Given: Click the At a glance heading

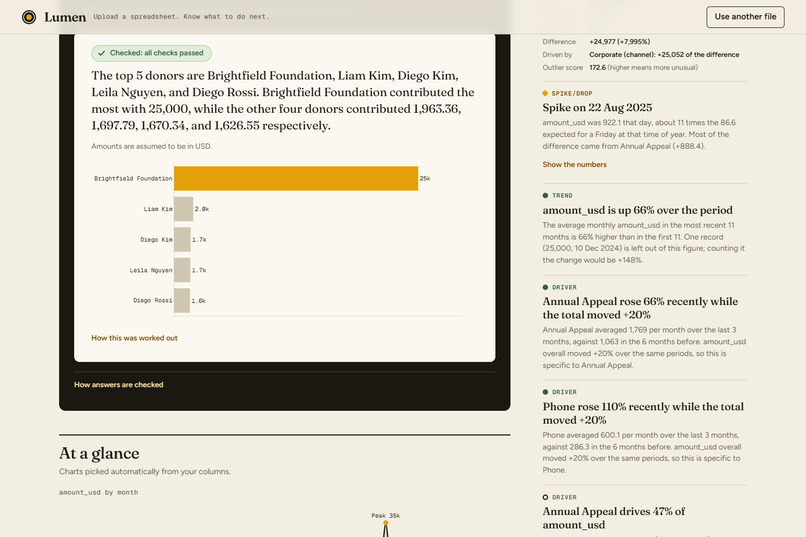Looking at the screenshot, I should (99, 453).
